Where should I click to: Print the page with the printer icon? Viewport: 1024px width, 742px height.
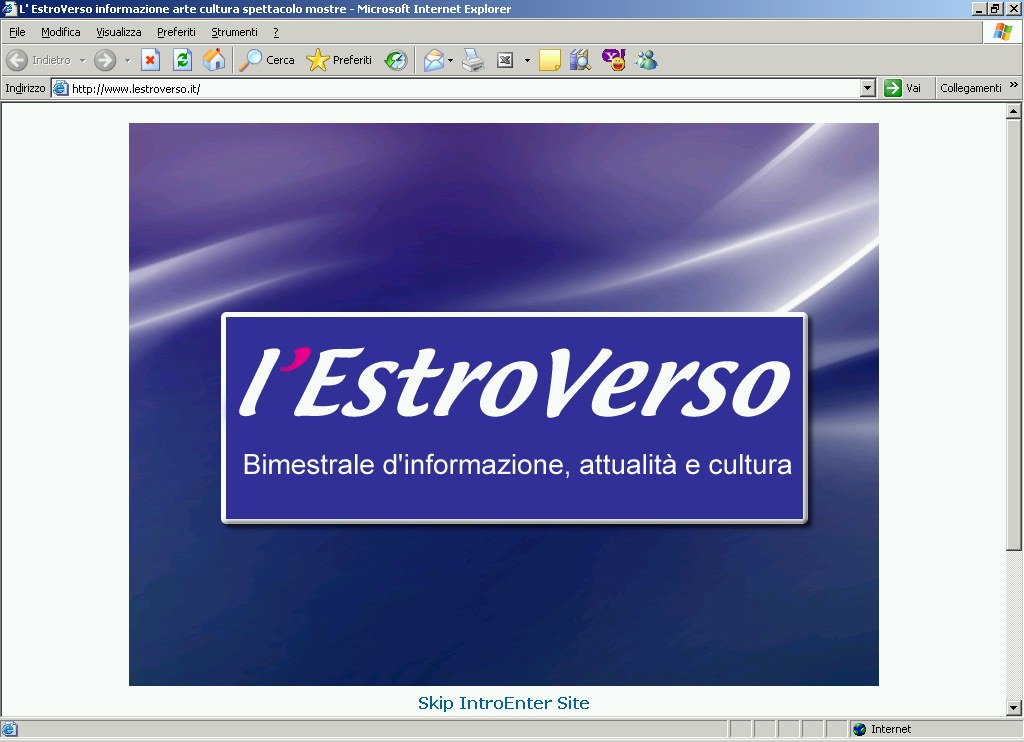473,60
